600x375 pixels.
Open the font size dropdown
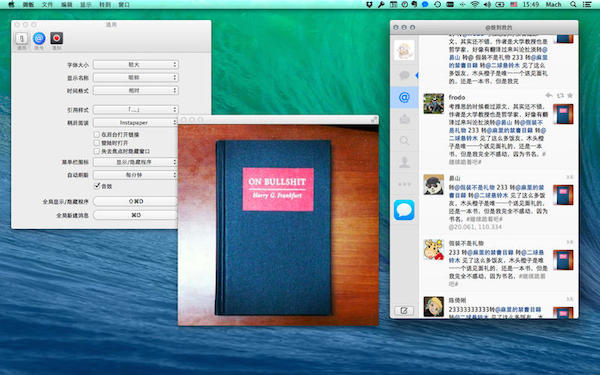pyautogui.click(x=136, y=65)
